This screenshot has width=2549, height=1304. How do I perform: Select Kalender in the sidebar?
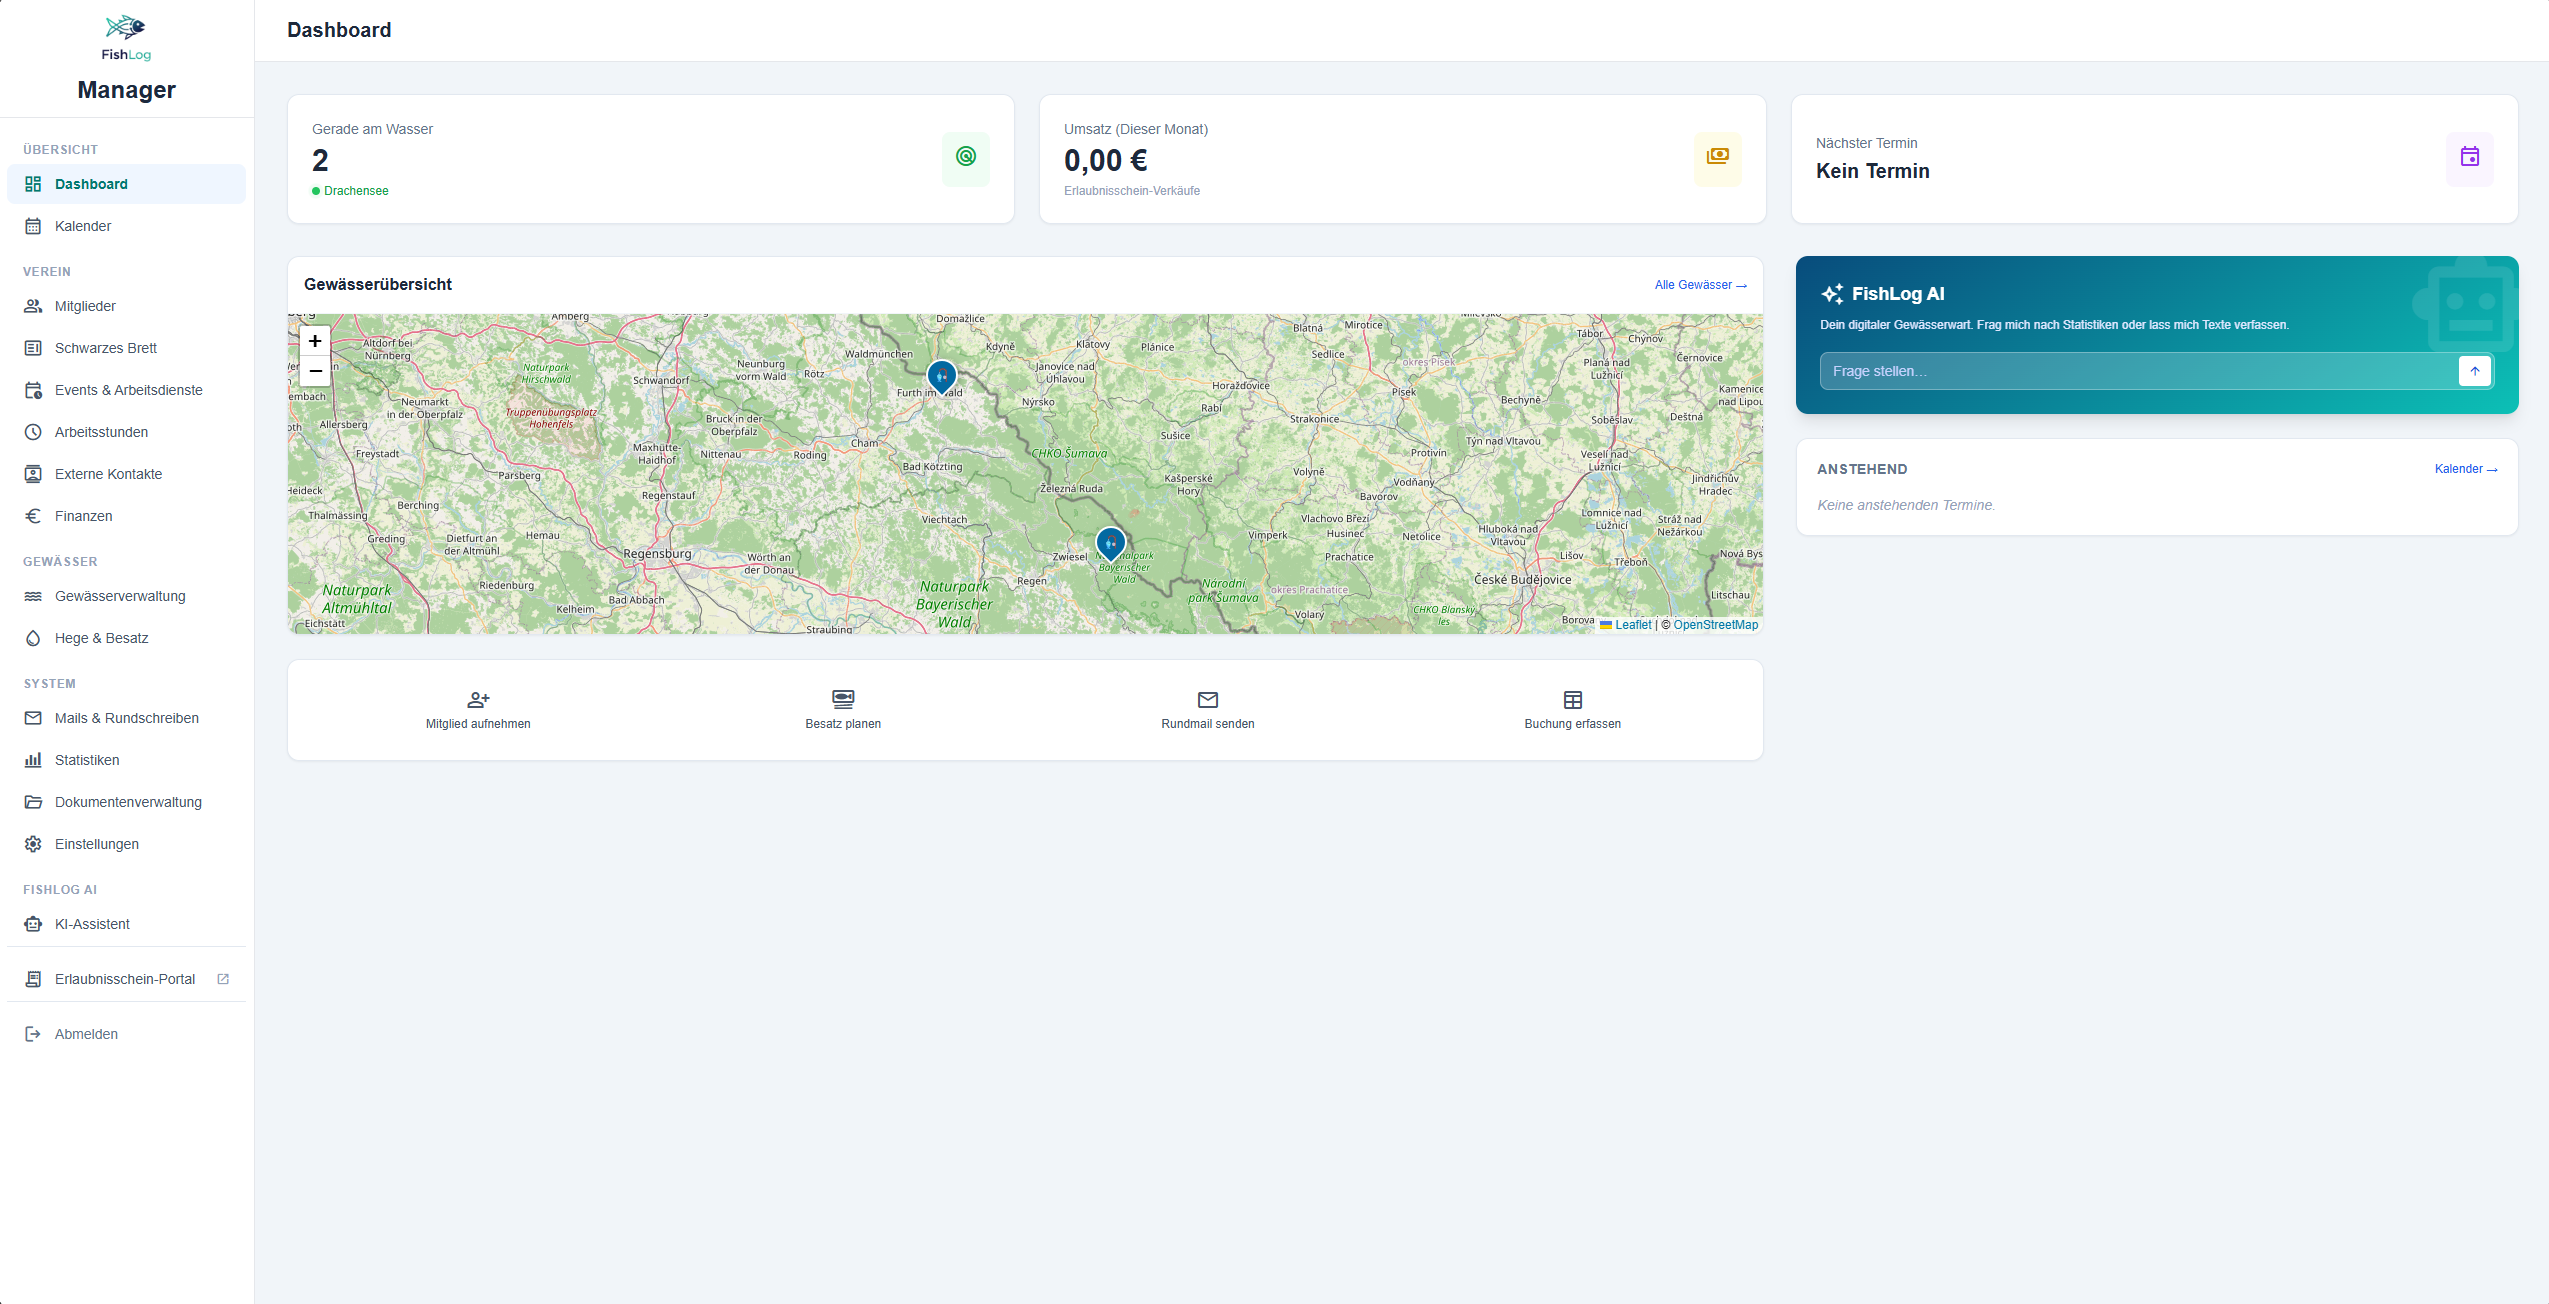tap(126, 226)
